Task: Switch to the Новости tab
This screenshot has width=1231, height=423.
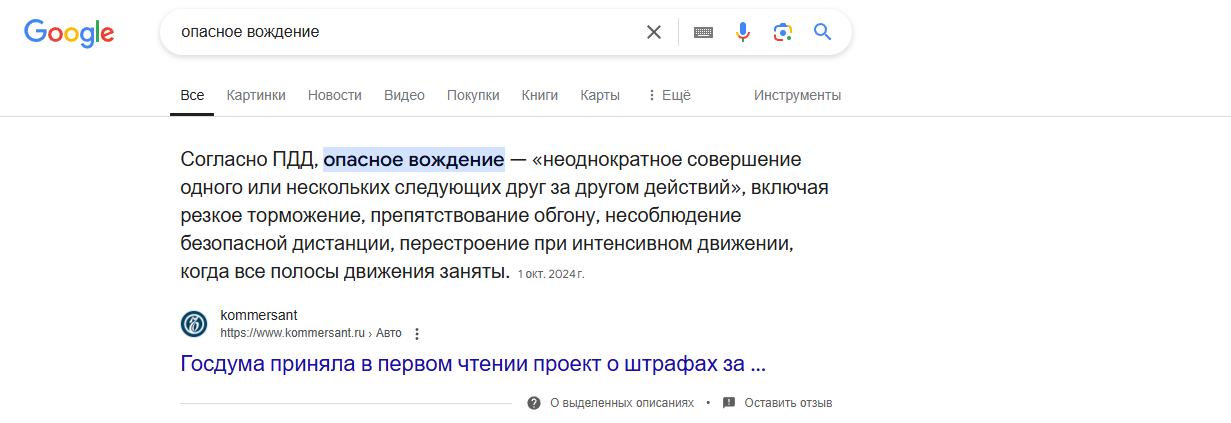Action: [335, 95]
